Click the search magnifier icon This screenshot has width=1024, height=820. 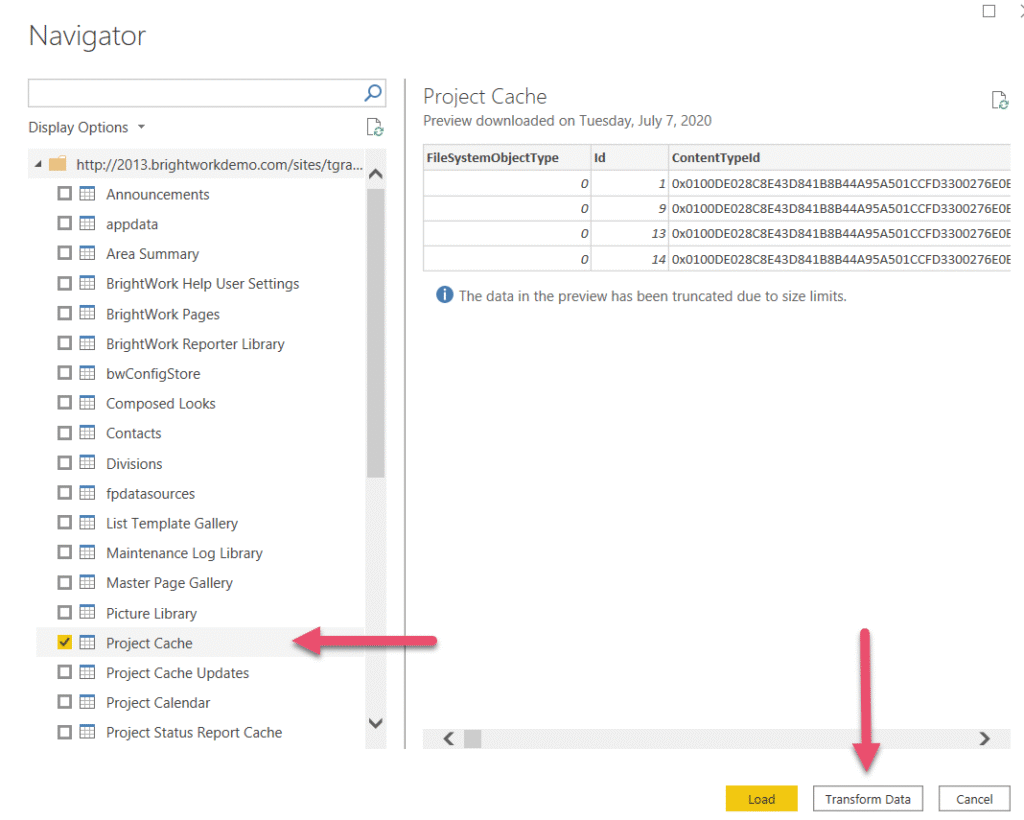click(373, 93)
